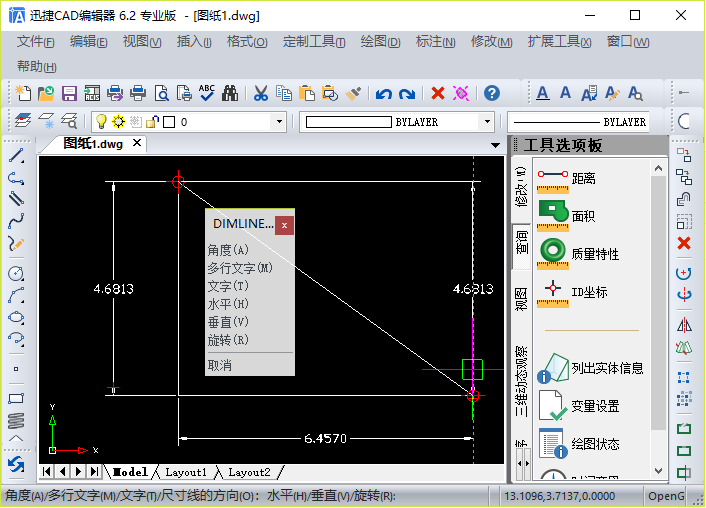Click the Mass Properties 质量特性 icon

click(553, 254)
